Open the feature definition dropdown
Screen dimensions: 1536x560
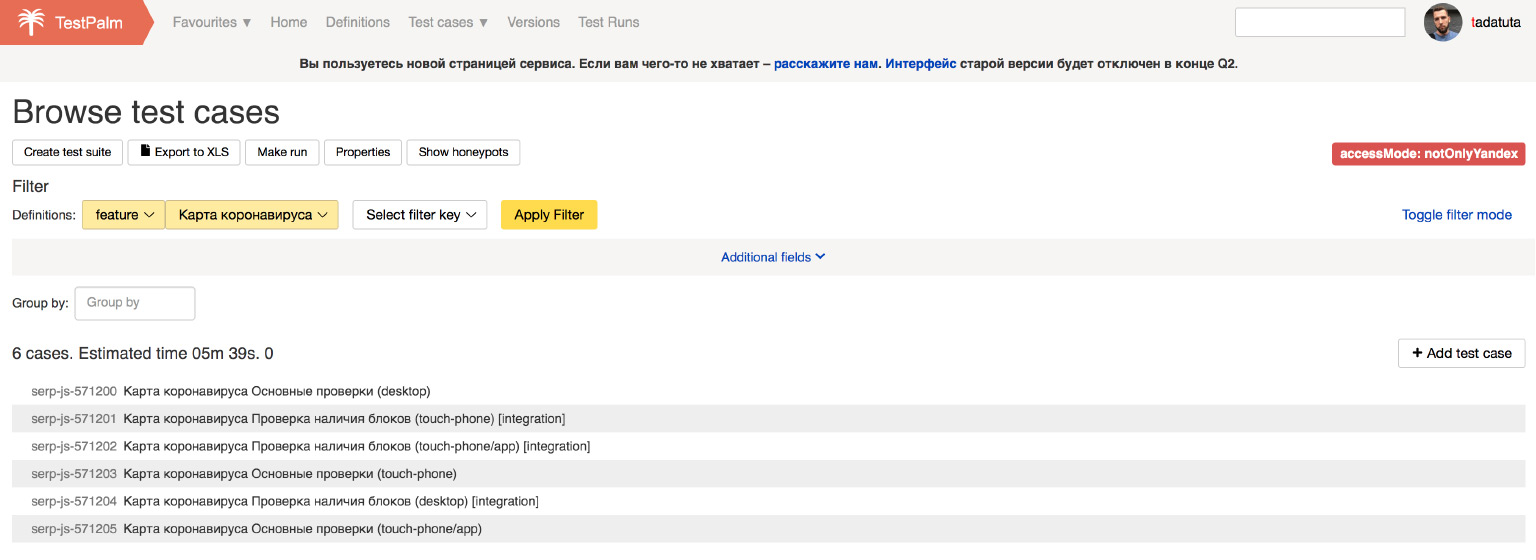tap(124, 215)
